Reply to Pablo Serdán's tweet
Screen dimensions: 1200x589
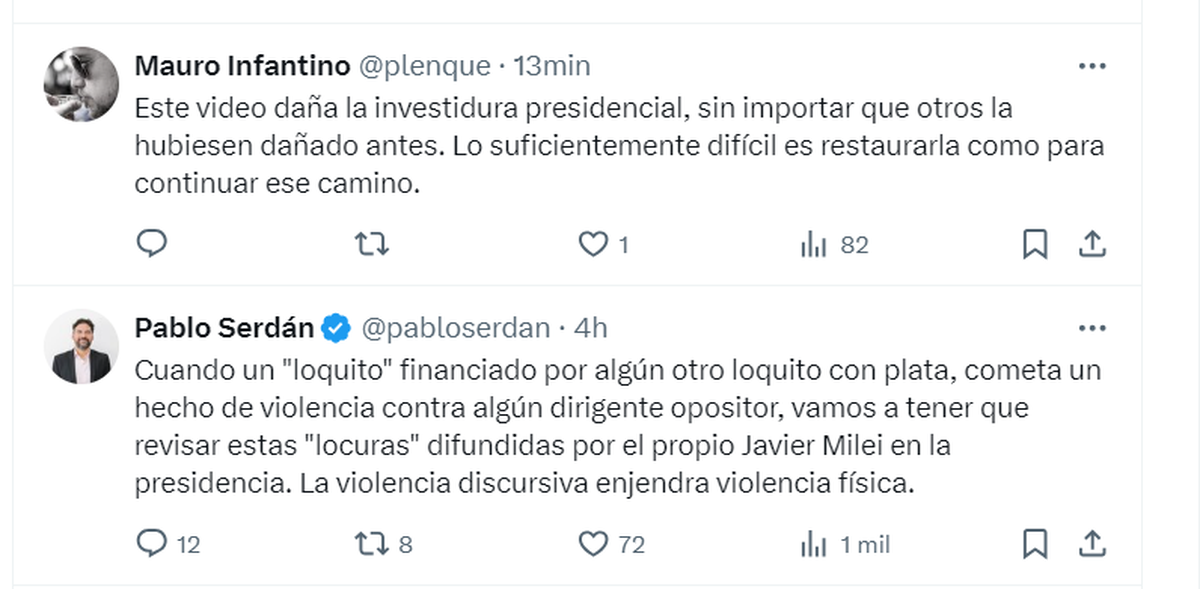click(x=152, y=544)
